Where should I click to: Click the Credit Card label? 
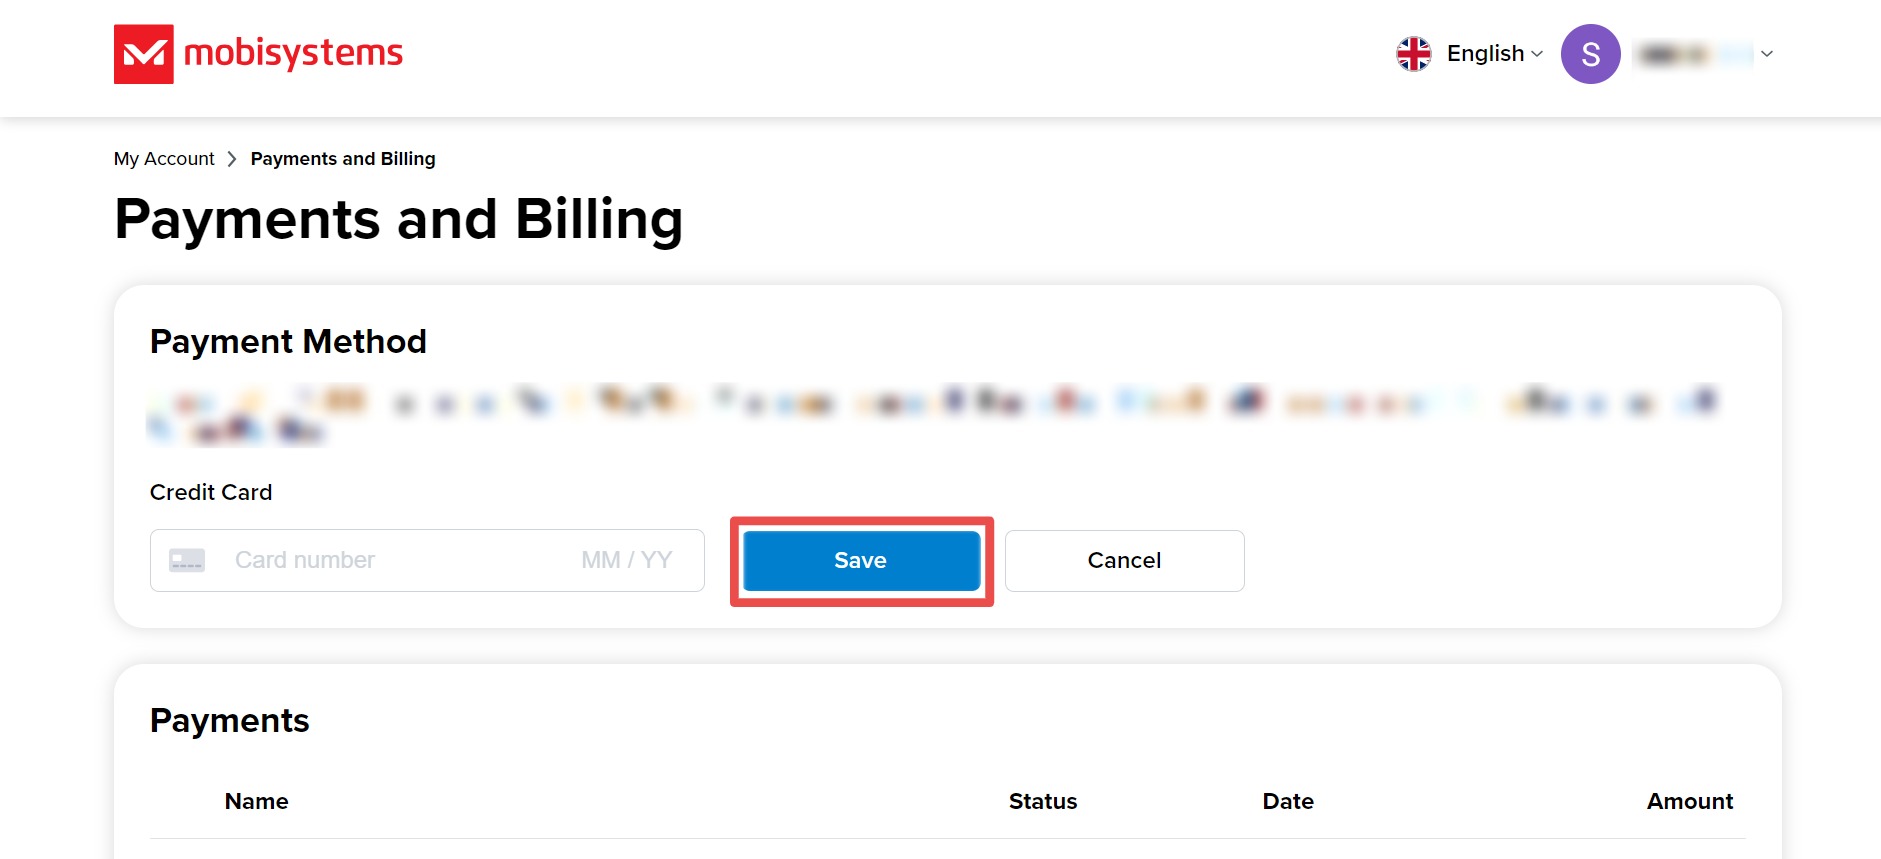[x=211, y=492]
